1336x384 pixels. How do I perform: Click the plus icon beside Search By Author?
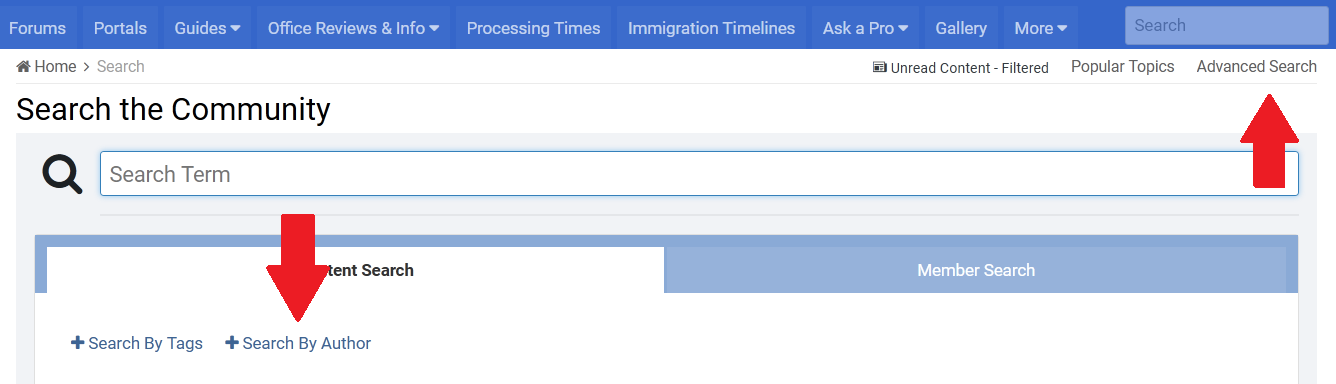(x=232, y=343)
